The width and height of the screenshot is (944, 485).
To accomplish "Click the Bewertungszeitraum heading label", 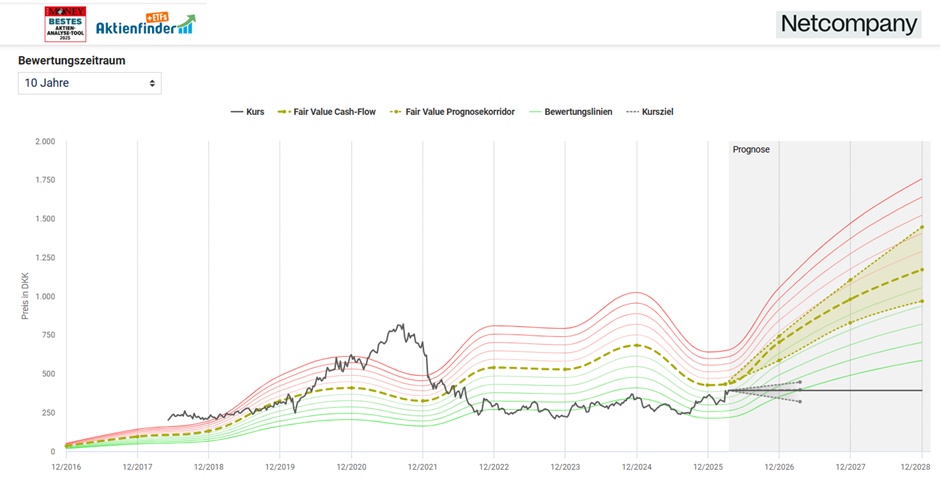I will tap(71, 60).
